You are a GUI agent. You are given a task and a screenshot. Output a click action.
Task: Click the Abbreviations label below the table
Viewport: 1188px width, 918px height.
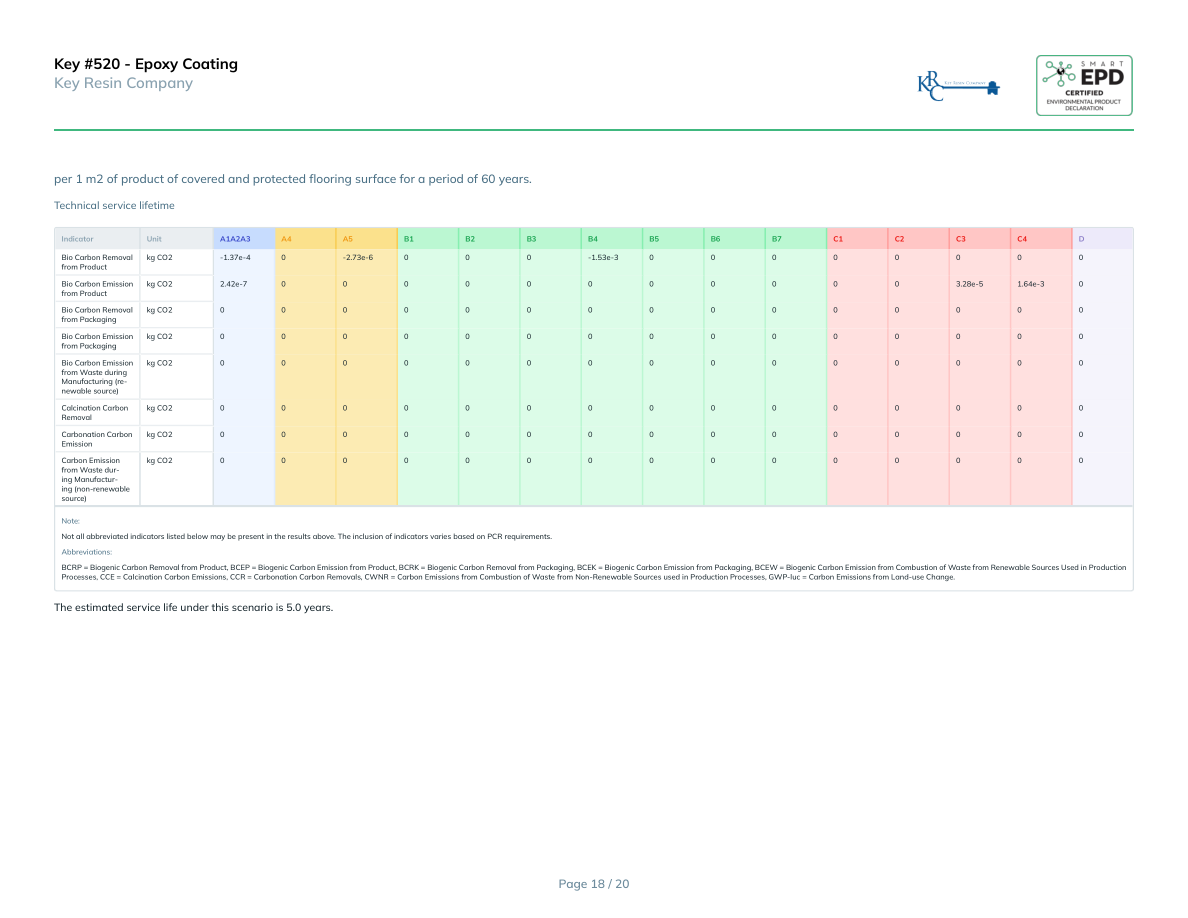pyautogui.click(x=86, y=552)
